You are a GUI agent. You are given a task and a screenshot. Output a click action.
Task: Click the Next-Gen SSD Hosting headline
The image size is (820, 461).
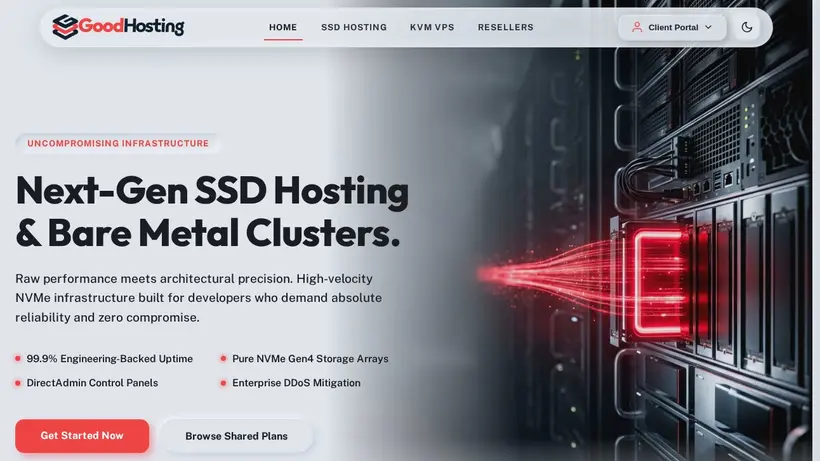click(x=212, y=212)
